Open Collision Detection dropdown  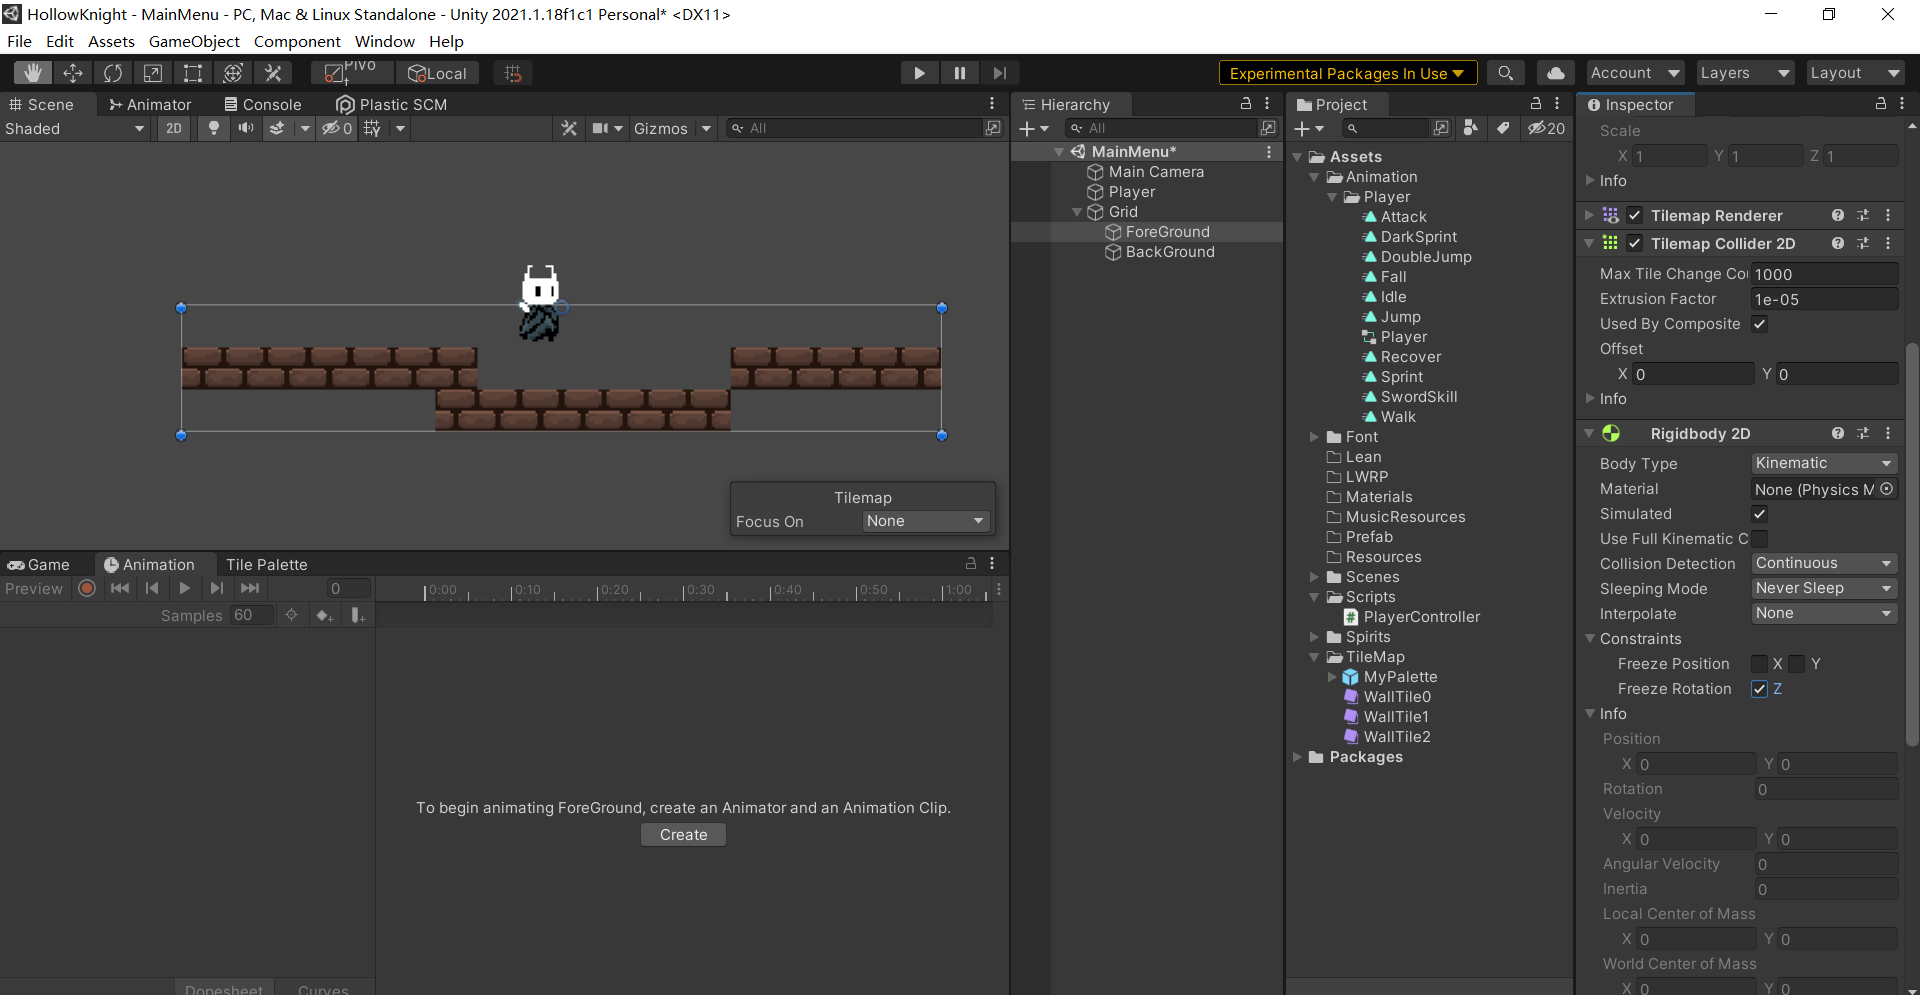pyautogui.click(x=1824, y=563)
